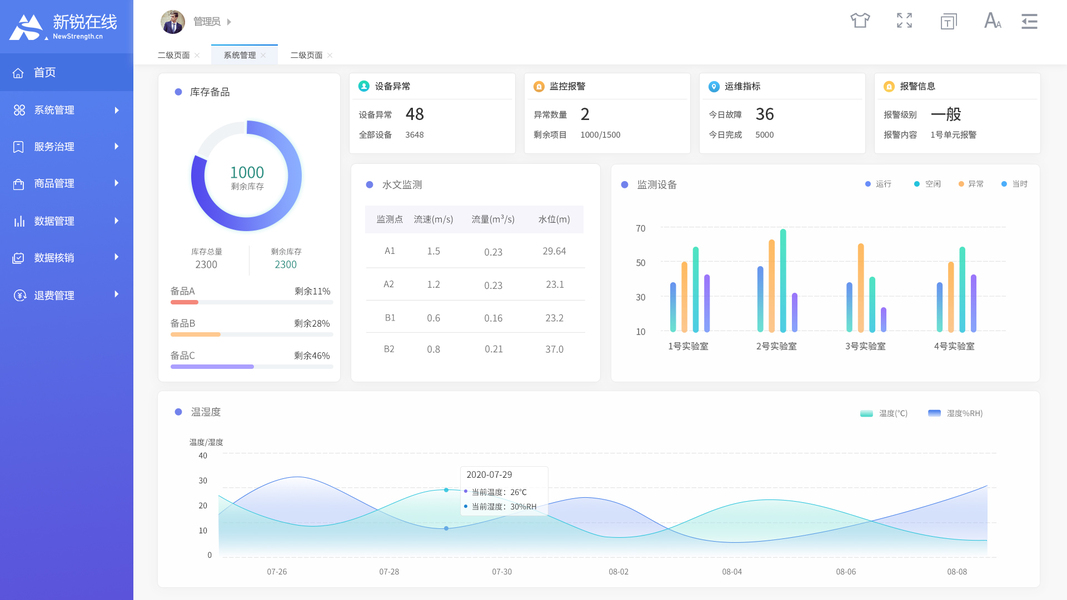The width and height of the screenshot is (1067, 600).
Task: Open the font size Aa icon
Action: (992, 20)
